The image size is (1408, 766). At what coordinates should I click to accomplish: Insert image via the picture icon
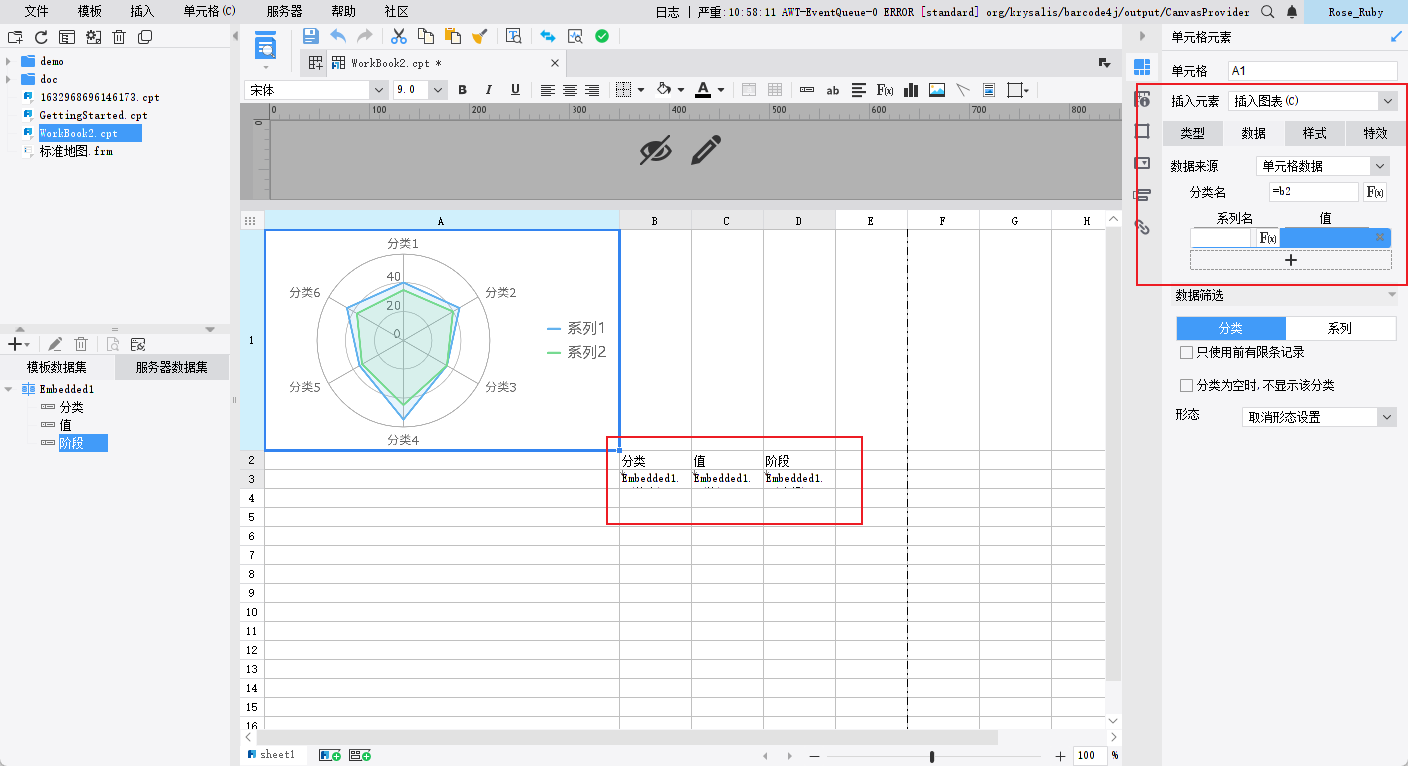[x=937, y=90]
